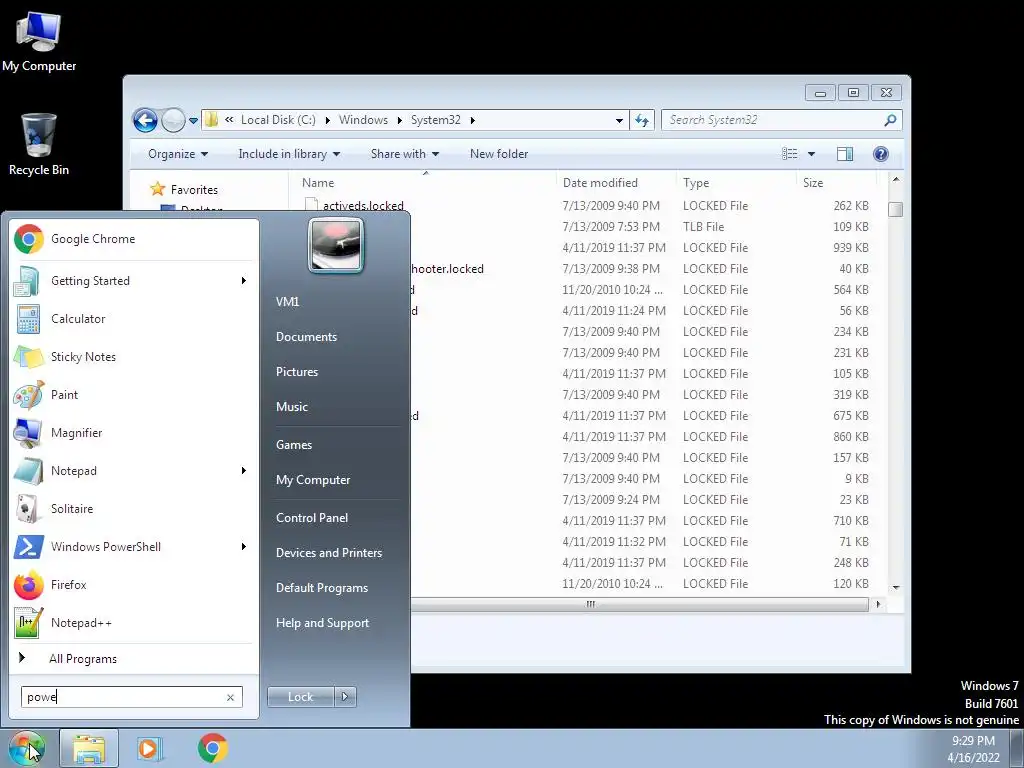
Task: Click the Search System32 field
Action: pos(772,120)
